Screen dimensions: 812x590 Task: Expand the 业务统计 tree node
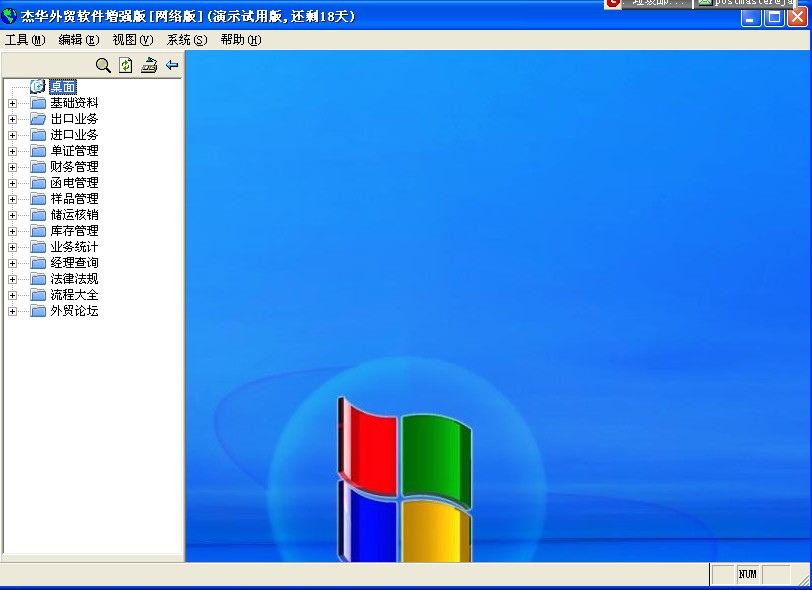[12, 248]
